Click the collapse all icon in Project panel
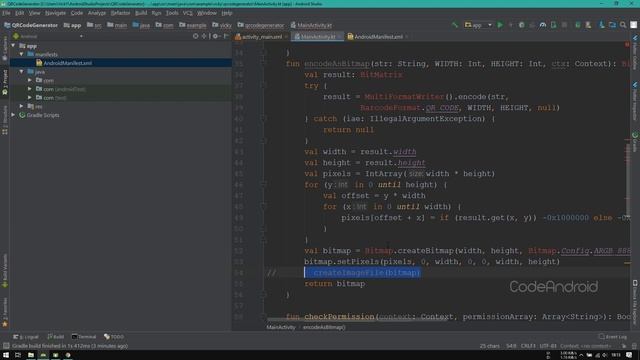Viewport: 640px width, 360px height. click(204, 36)
